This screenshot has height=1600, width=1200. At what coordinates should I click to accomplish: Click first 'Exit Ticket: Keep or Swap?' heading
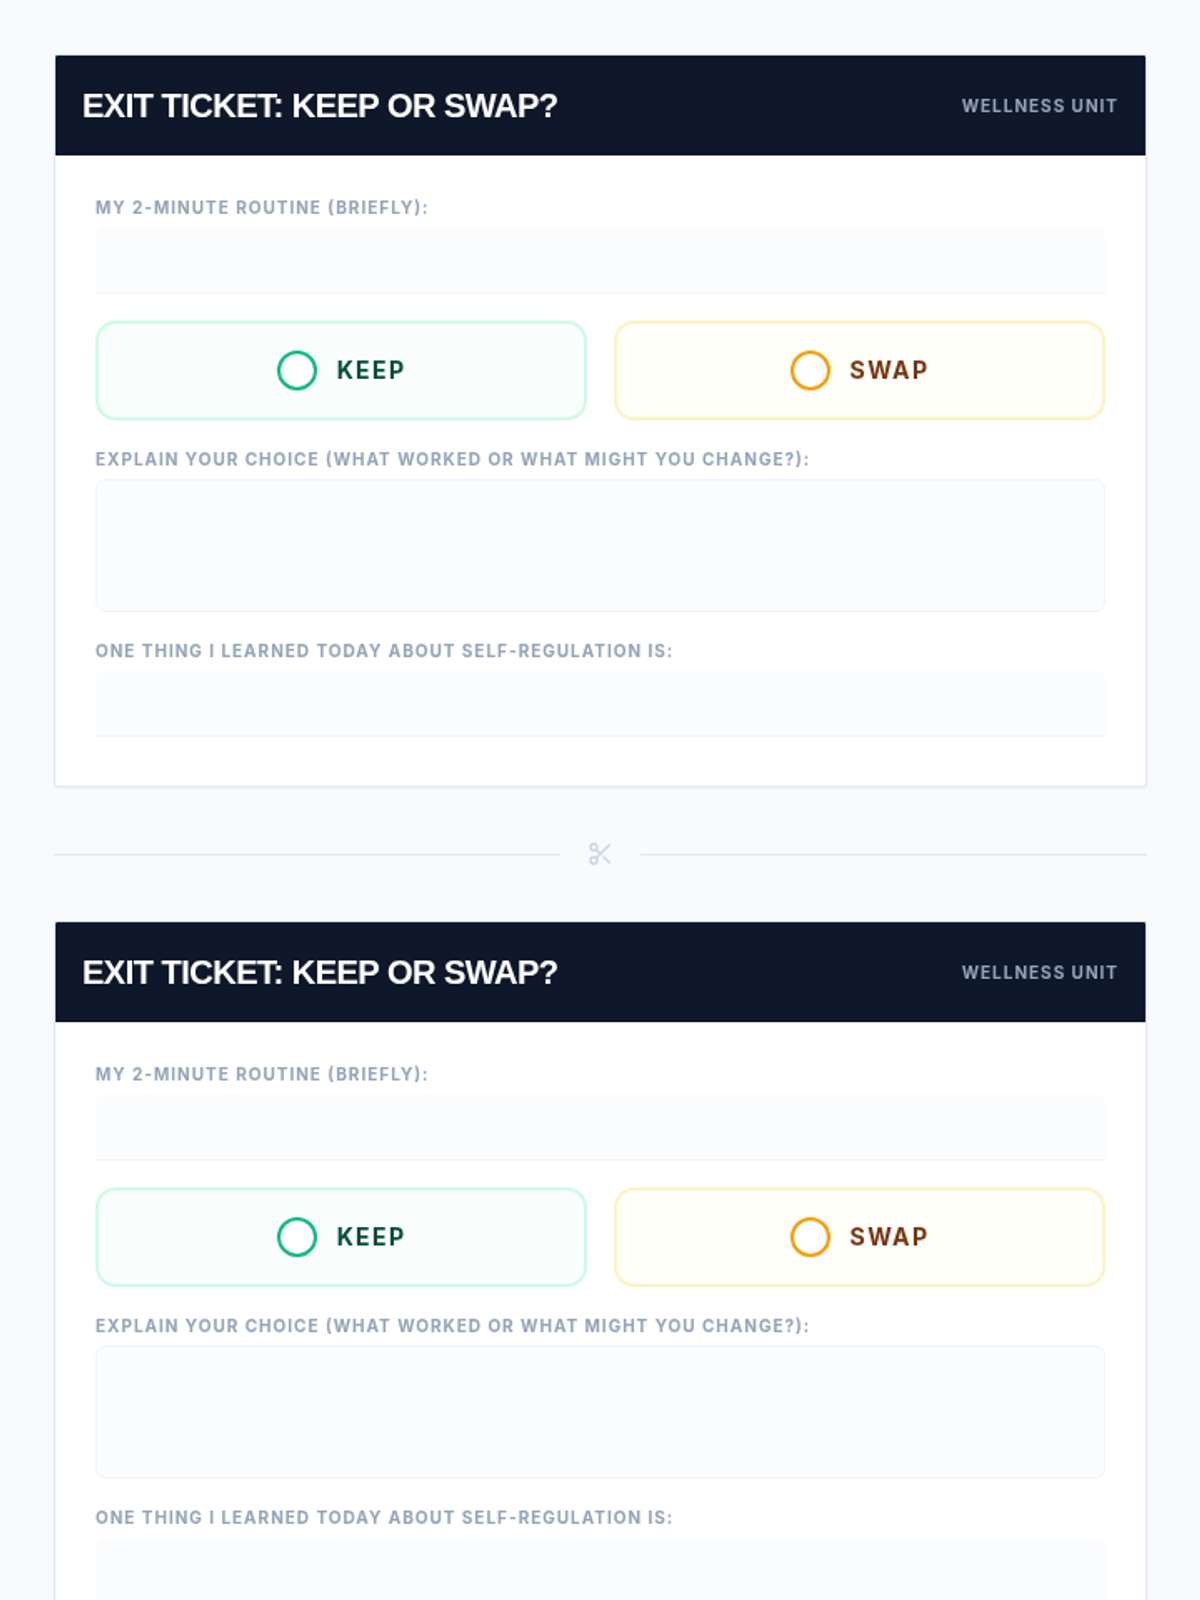pos(320,106)
